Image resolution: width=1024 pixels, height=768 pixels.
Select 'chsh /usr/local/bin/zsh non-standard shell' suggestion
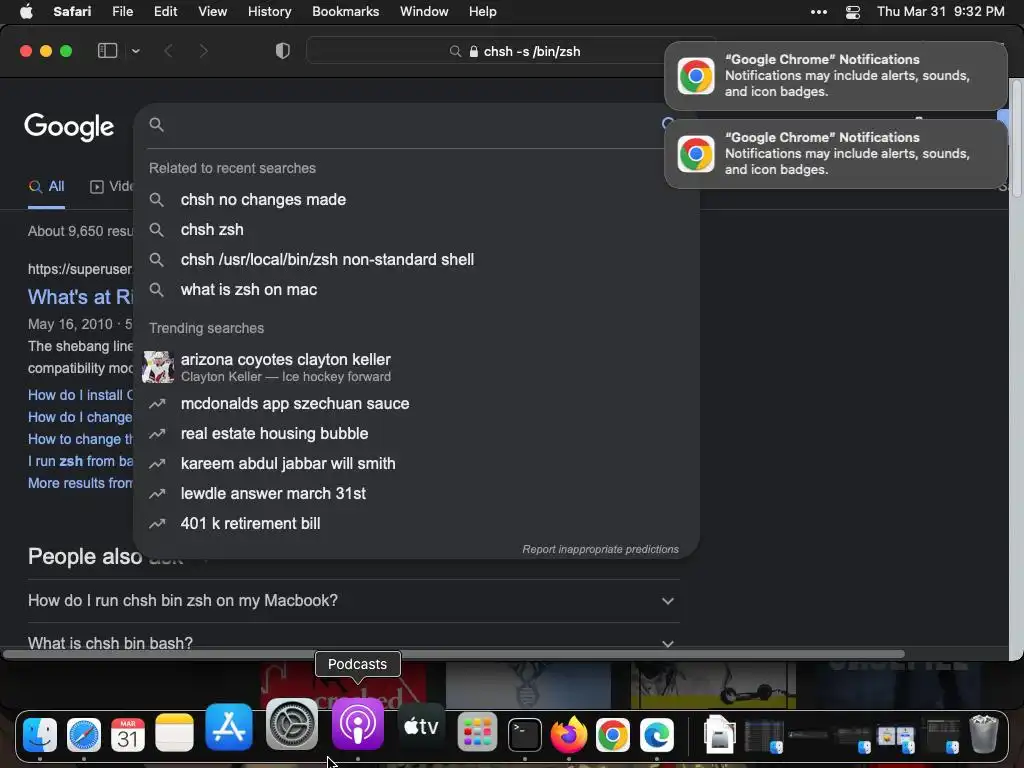pos(415,260)
